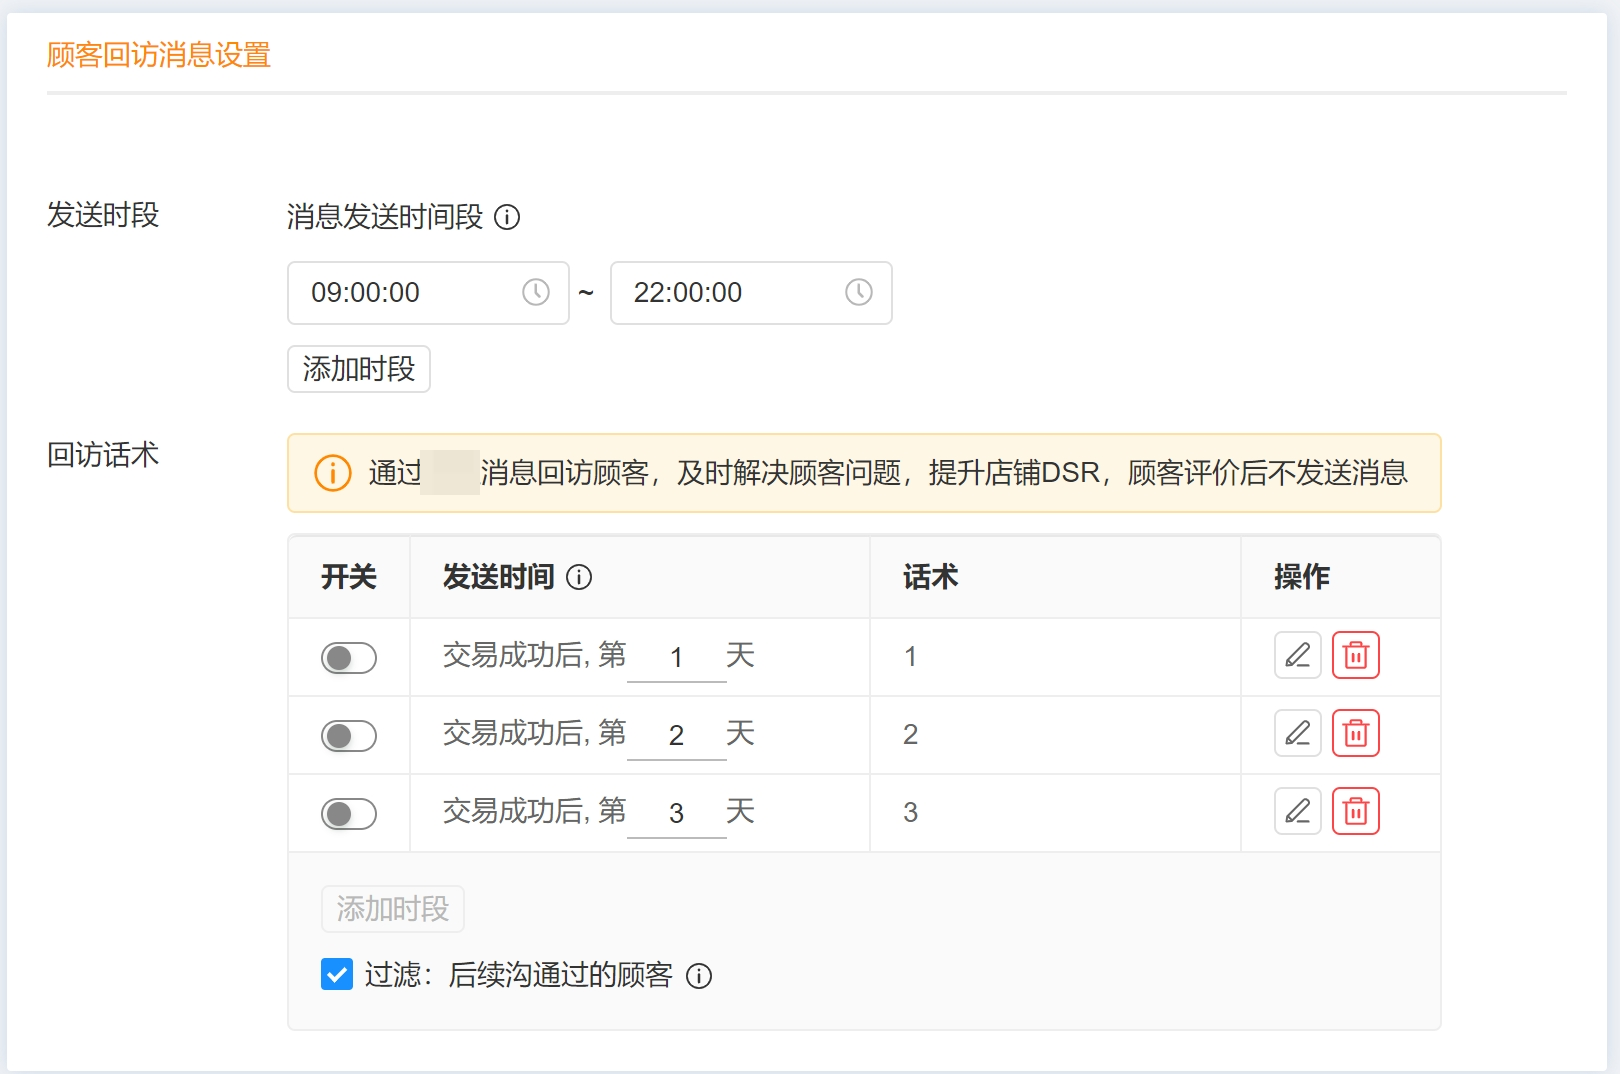Viewport: 1620px width, 1074px height.
Task: Click the 顾客回访消息设置 heading
Action: tap(159, 55)
